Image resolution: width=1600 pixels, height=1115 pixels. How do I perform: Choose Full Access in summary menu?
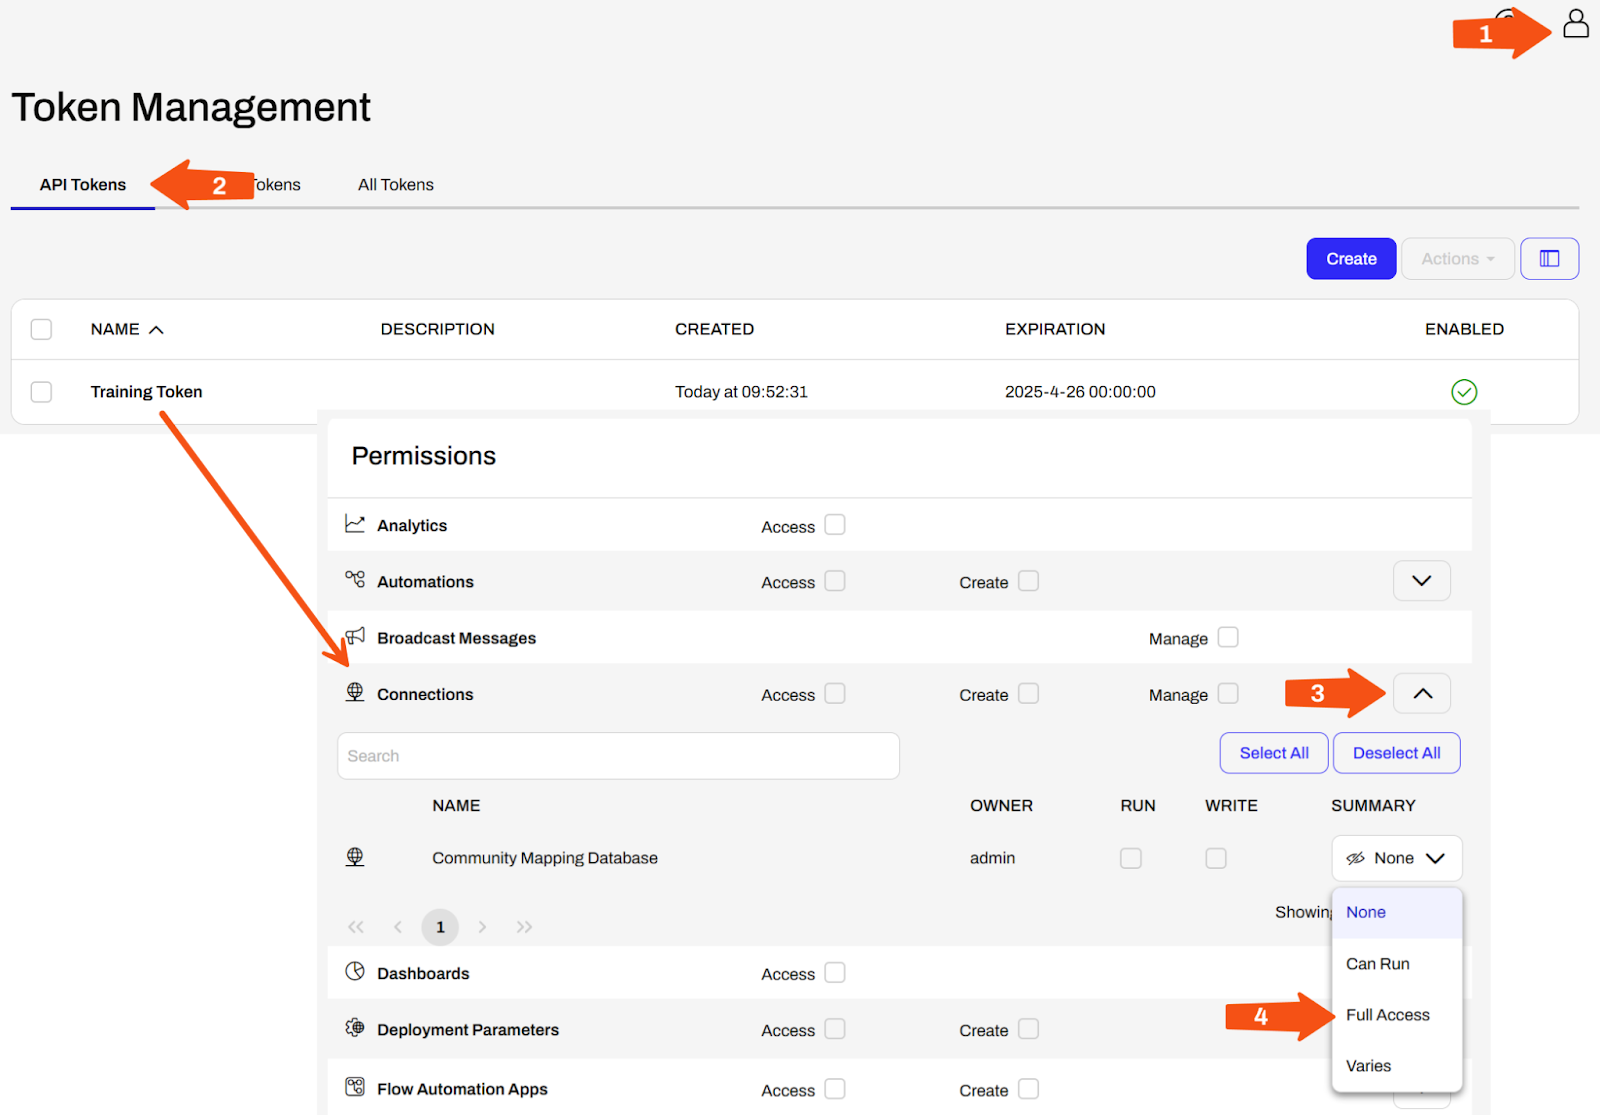(x=1397, y=1015)
